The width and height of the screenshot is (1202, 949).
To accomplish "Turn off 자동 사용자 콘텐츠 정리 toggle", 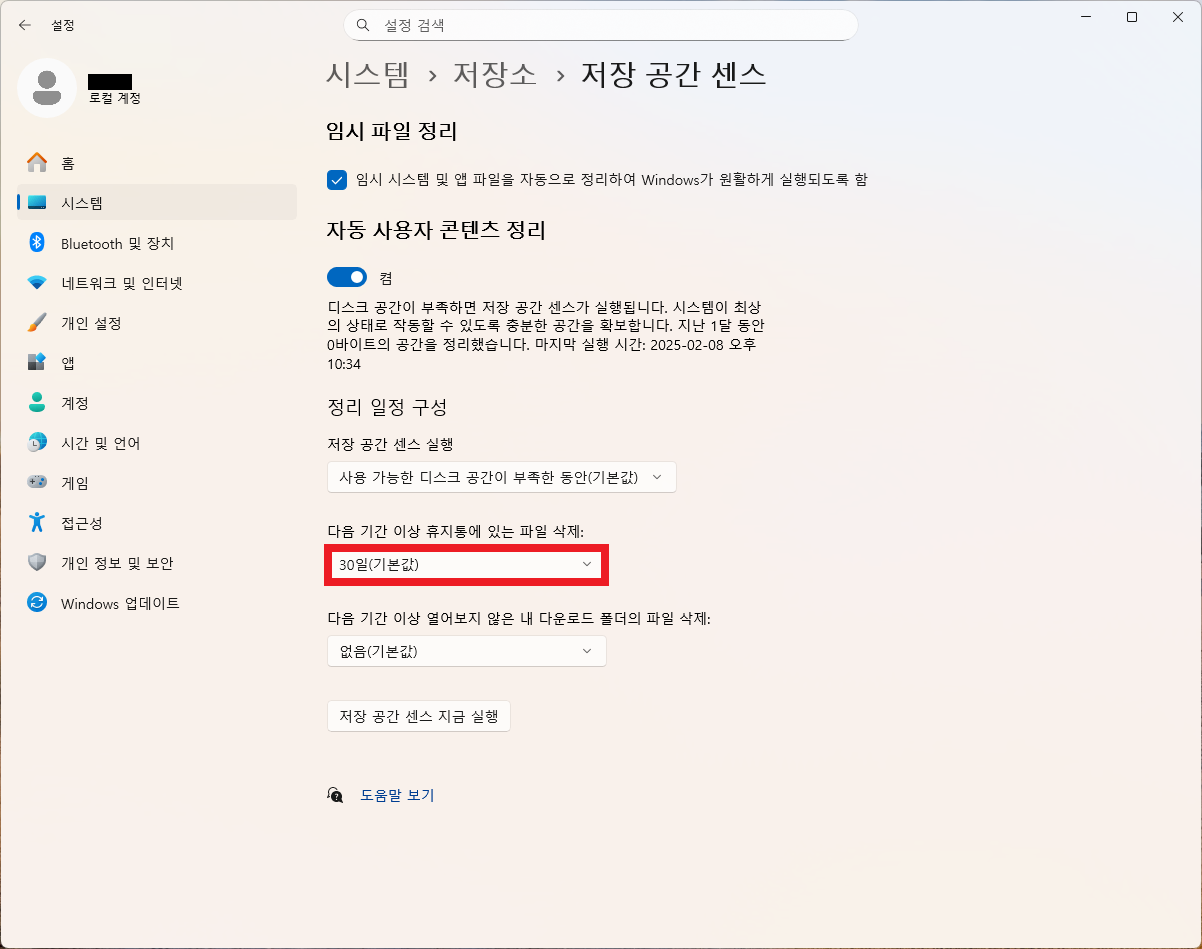I will pos(347,277).
